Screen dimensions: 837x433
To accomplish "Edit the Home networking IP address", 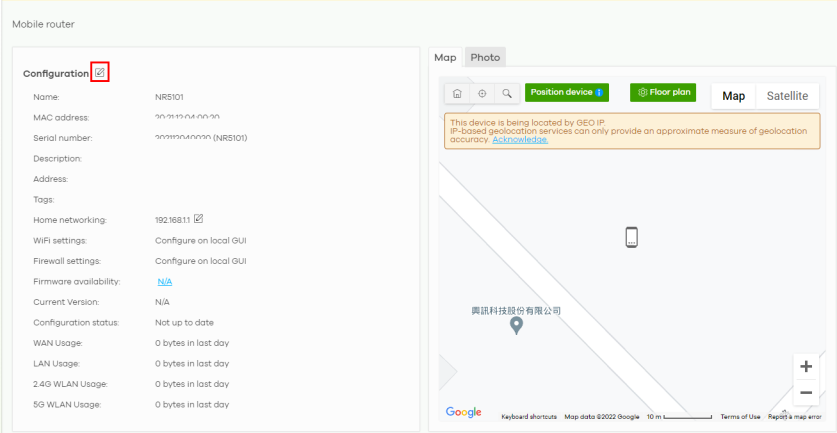I will (199, 219).
